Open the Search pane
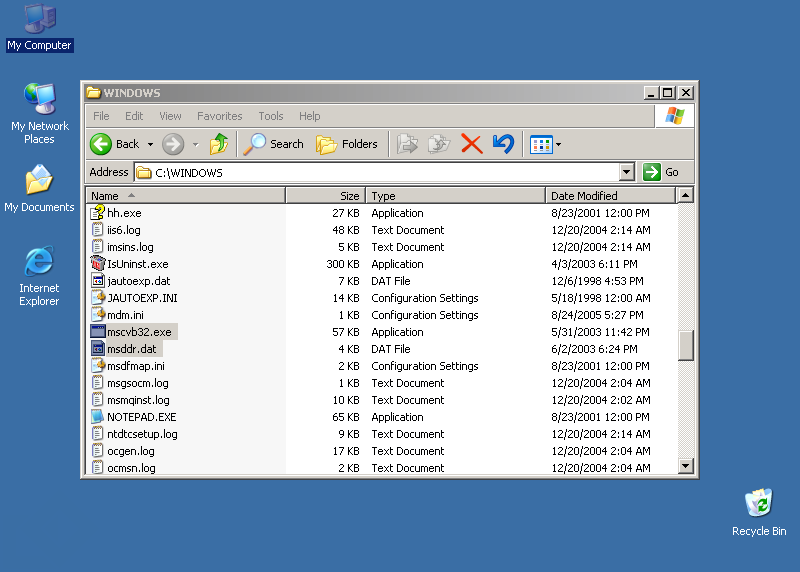800x572 pixels. 273,144
